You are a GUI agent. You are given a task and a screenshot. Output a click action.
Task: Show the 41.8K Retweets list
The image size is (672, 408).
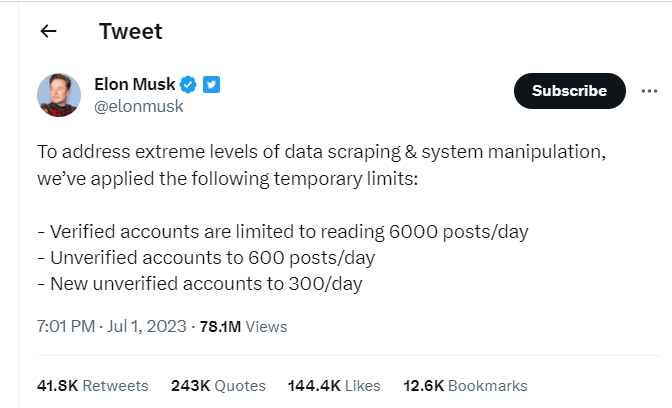pos(93,386)
